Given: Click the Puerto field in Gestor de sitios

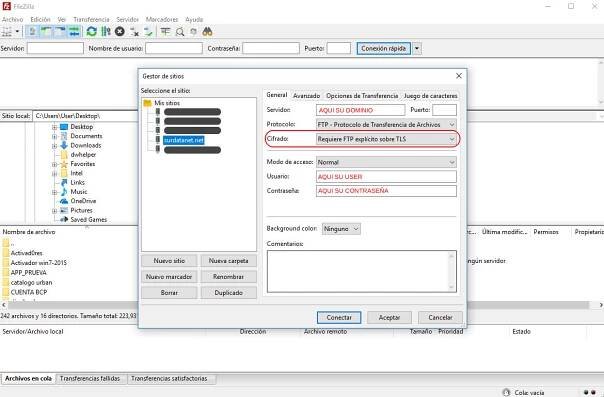Looking at the screenshot, I should click(445, 110).
